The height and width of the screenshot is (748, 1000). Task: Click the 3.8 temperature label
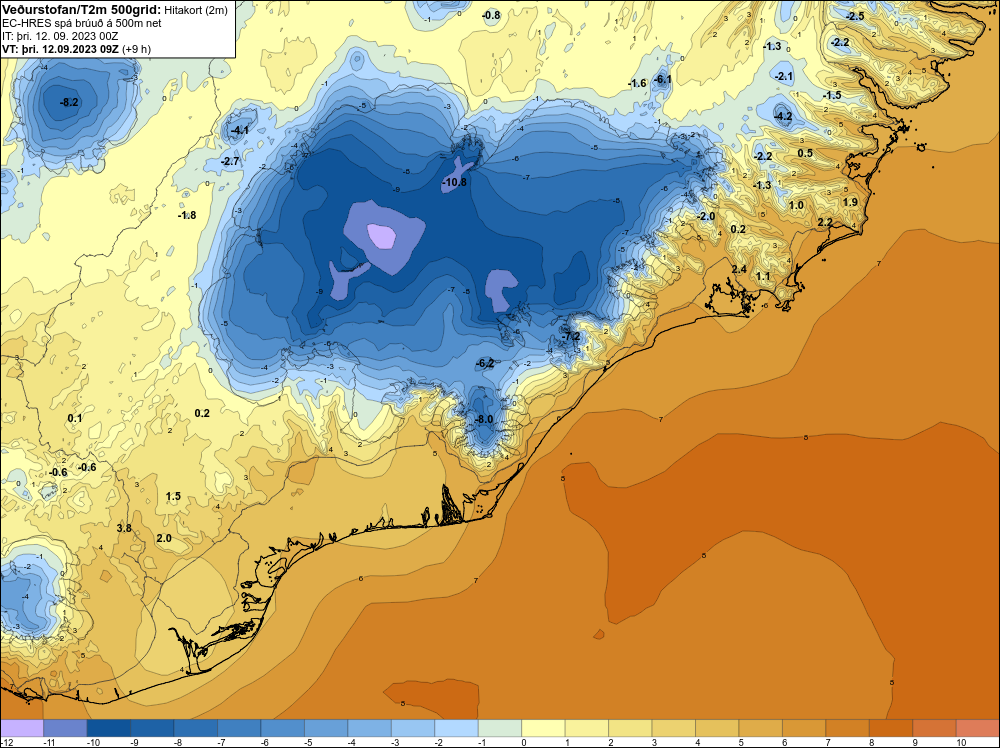click(124, 528)
